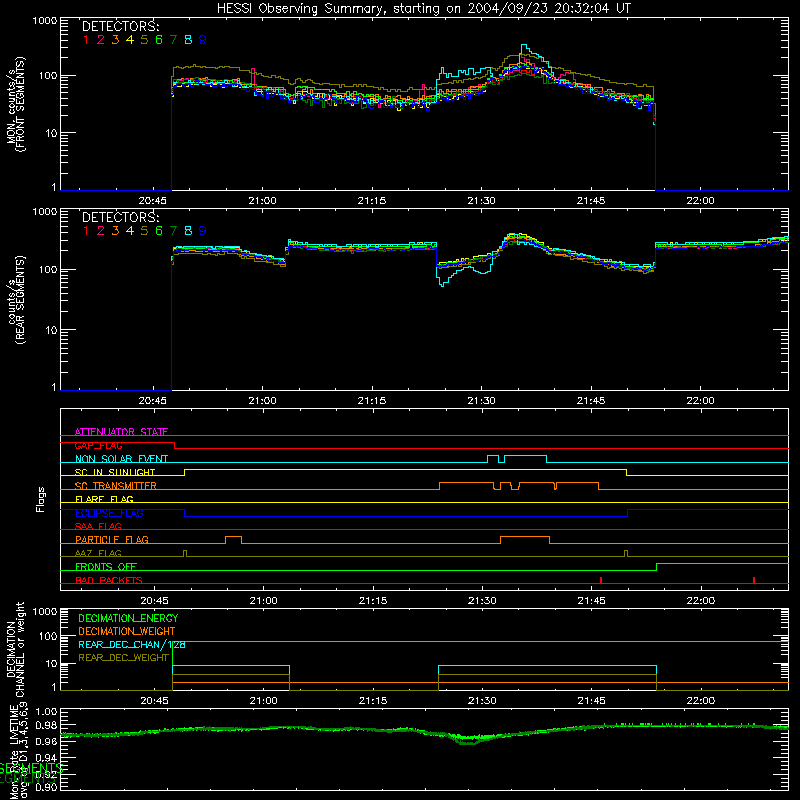
Task: Click the DECIMATION CHANNEL or weight axis title
Action: tap(15, 649)
